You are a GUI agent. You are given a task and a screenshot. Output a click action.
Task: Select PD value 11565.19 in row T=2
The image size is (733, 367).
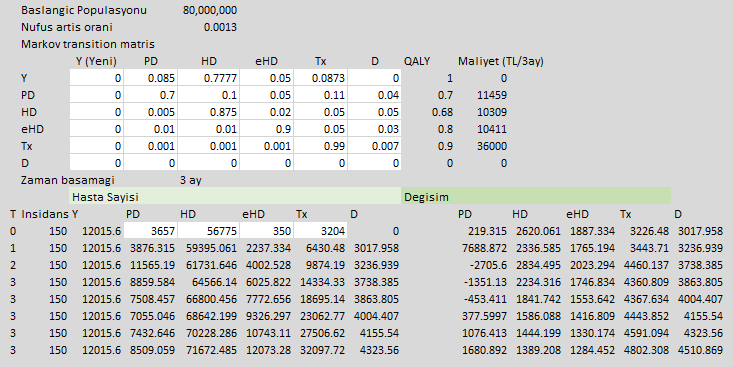tap(152, 265)
